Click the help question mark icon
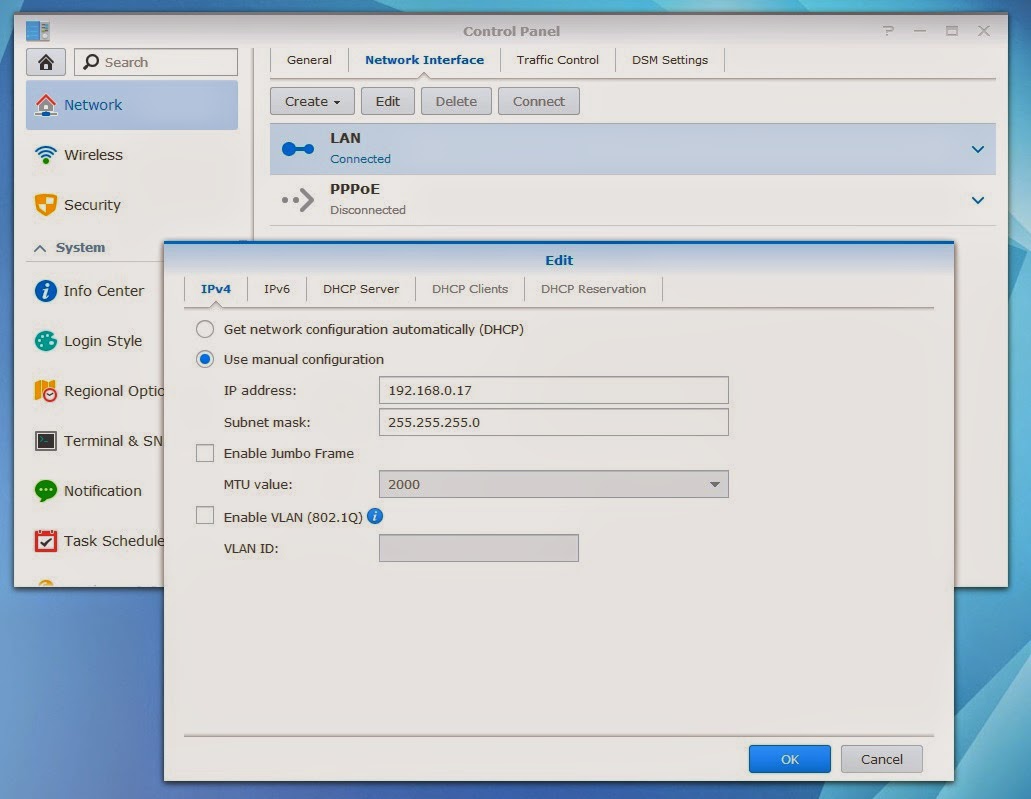The image size is (1031, 799). click(888, 31)
